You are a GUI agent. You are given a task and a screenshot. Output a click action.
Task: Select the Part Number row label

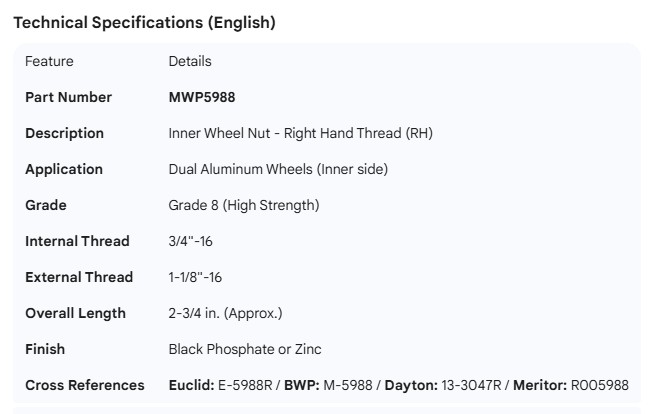[x=68, y=97]
